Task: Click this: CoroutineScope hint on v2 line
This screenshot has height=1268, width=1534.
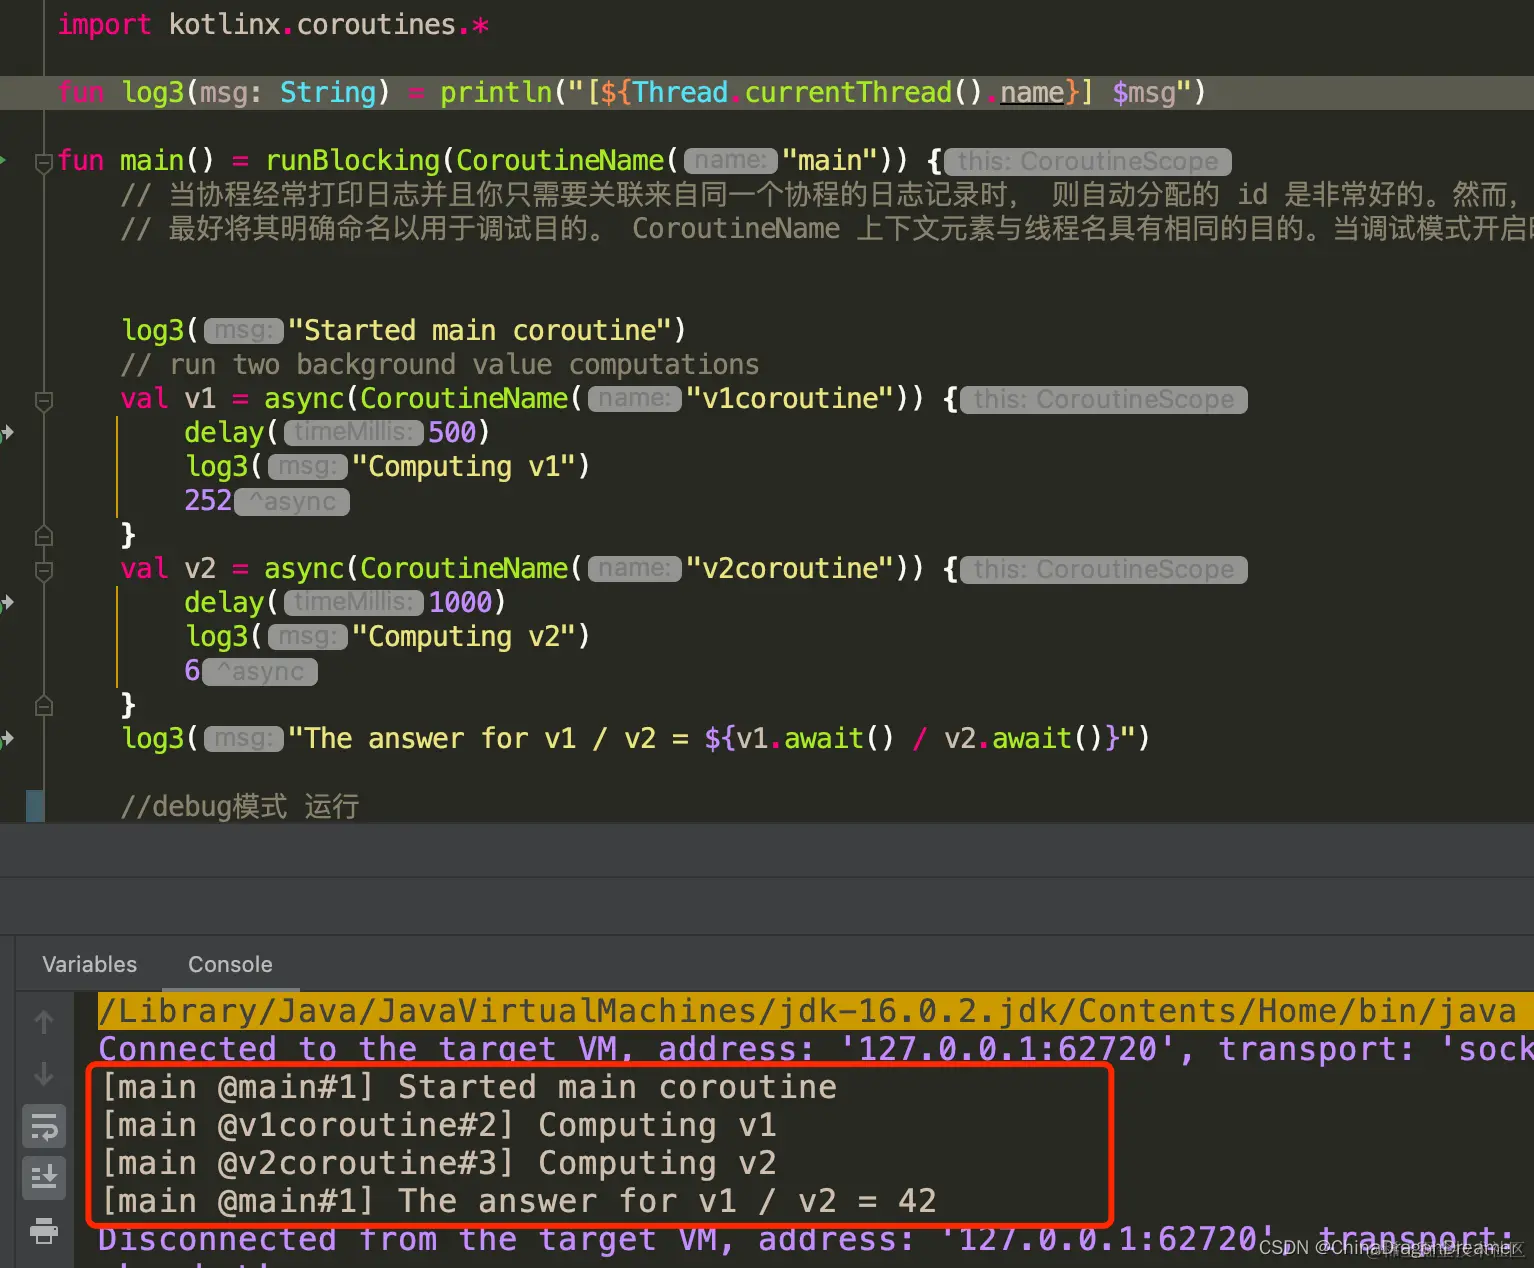Action: click(x=1104, y=569)
